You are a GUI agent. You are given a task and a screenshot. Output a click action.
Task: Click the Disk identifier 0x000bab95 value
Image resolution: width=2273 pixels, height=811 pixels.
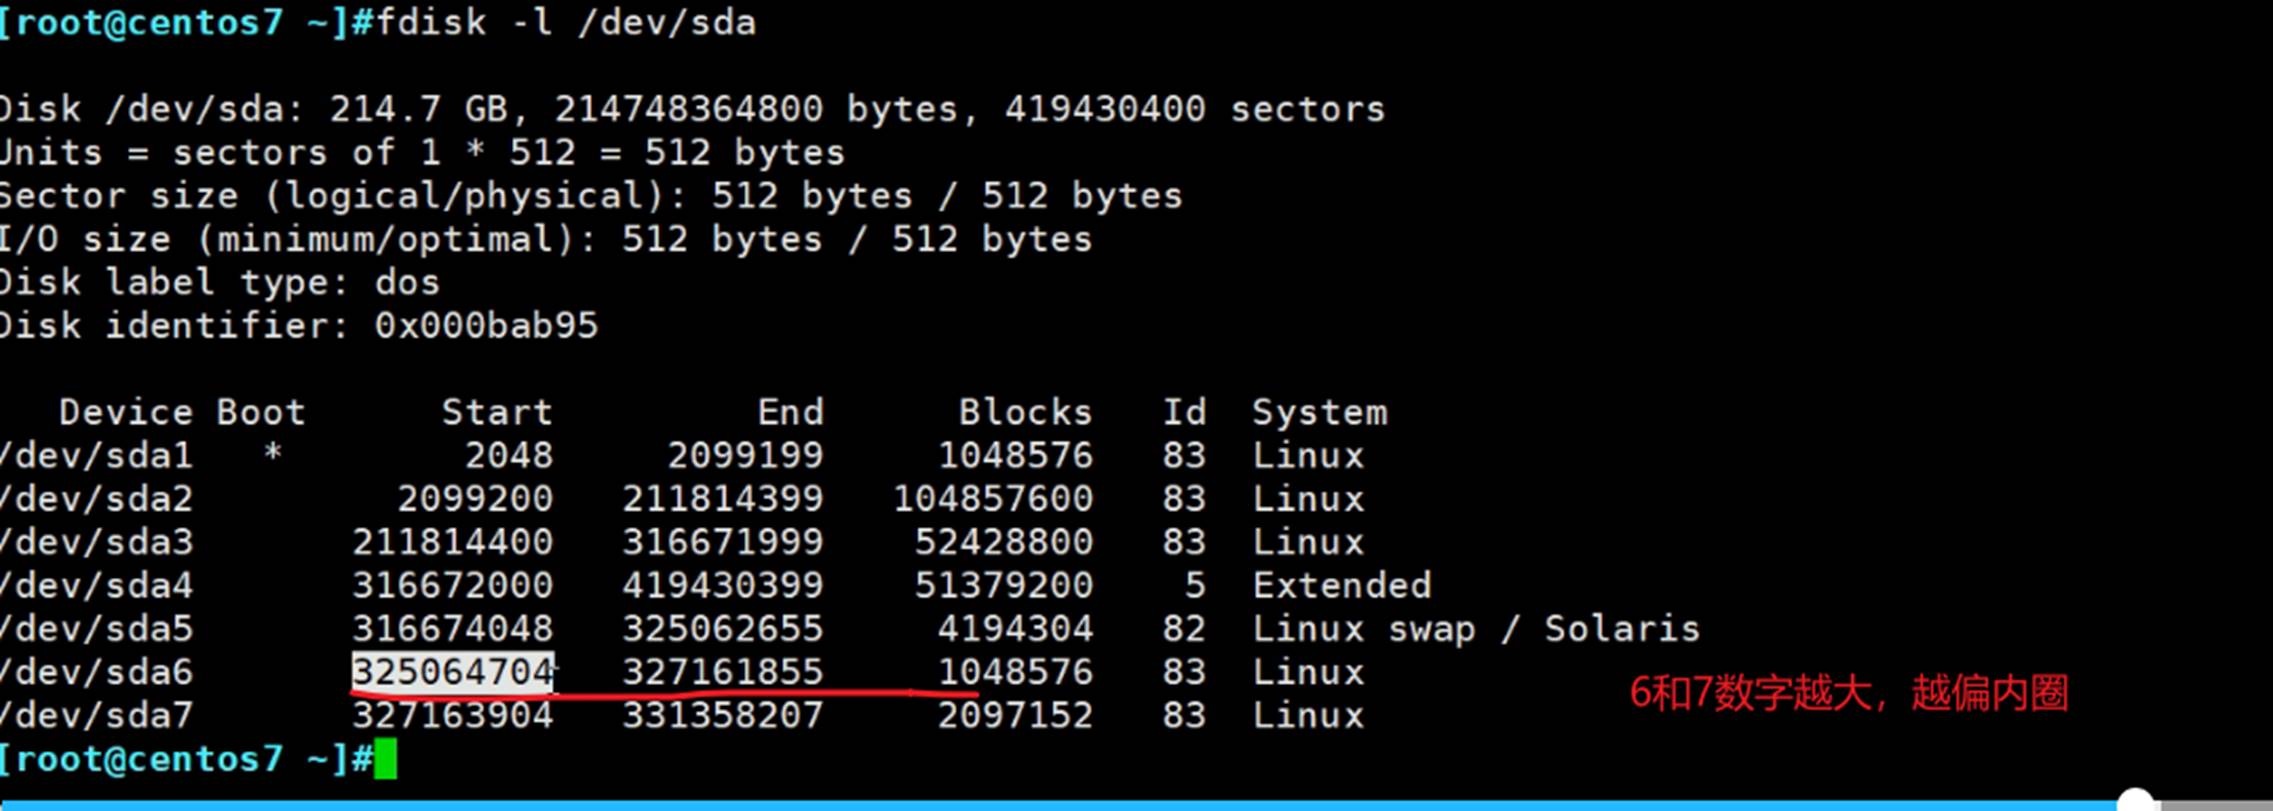click(x=486, y=326)
